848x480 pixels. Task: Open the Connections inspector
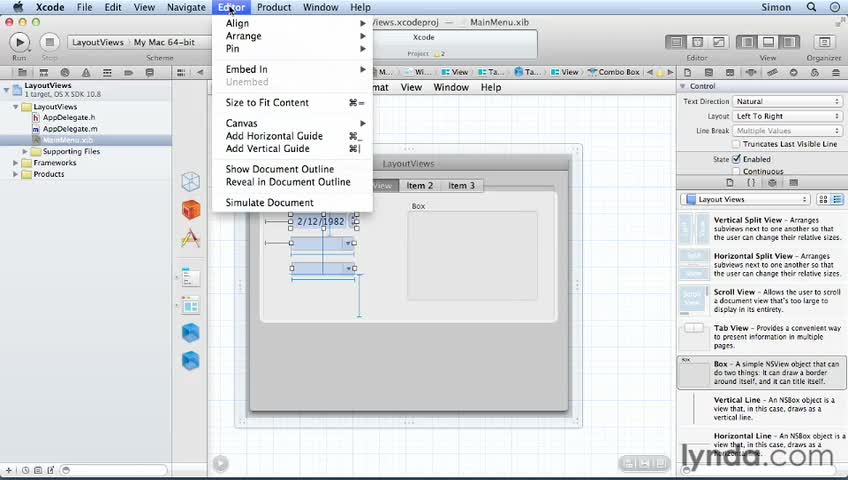click(793, 72)
